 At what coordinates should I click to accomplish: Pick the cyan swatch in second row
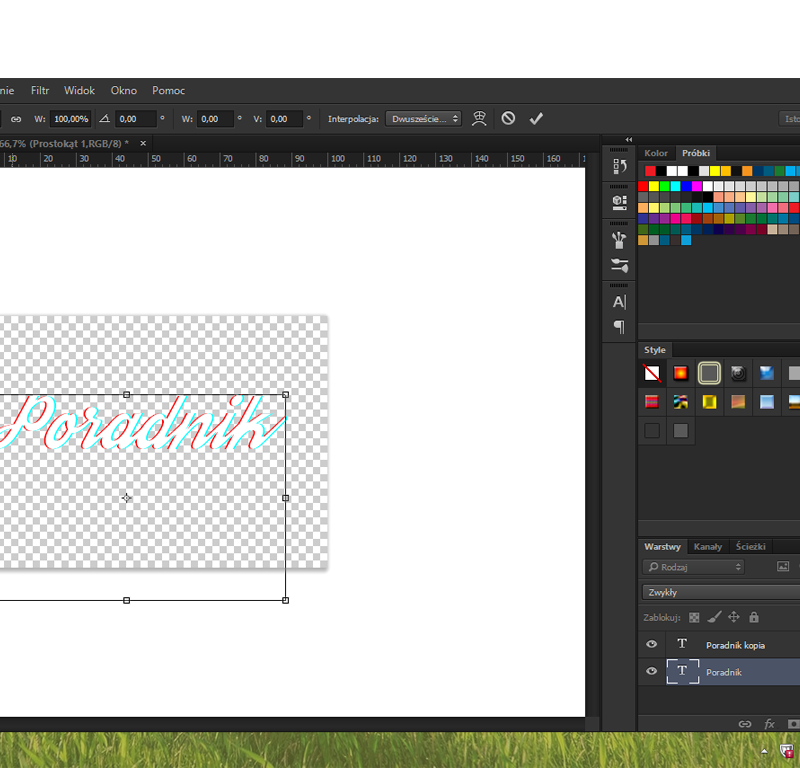pyautogui.click(x=675, y=186)
